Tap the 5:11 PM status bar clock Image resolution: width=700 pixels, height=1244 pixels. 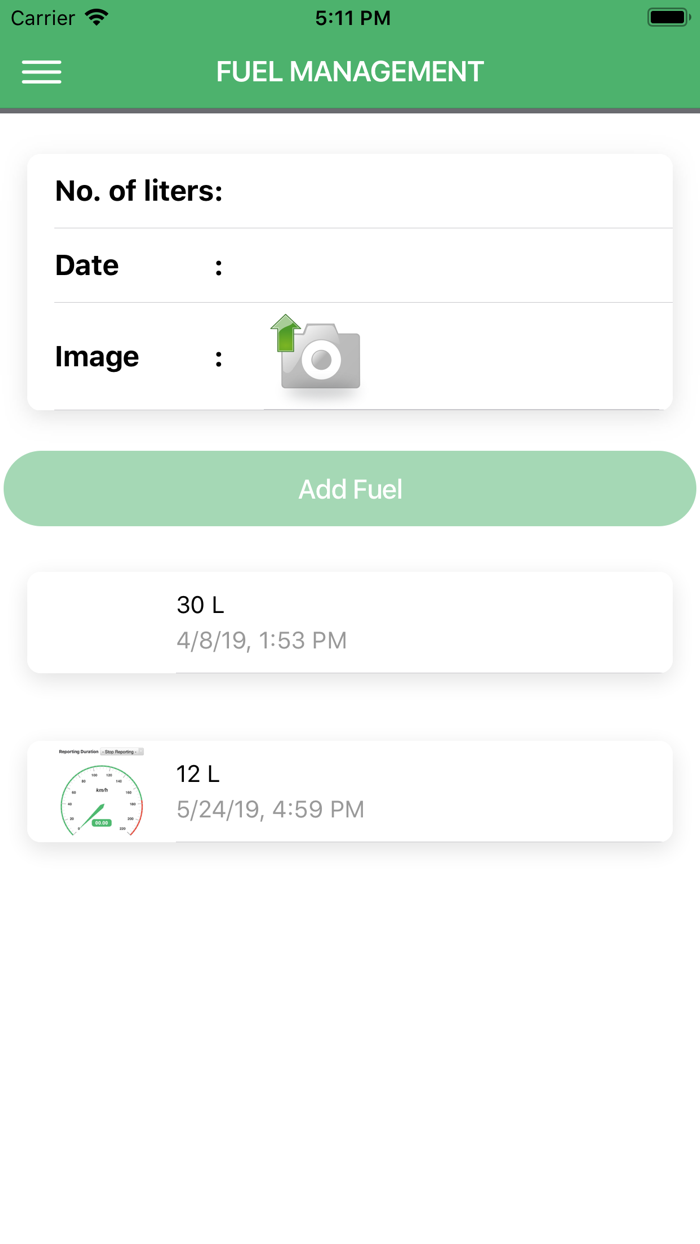(x=352, y=18)
